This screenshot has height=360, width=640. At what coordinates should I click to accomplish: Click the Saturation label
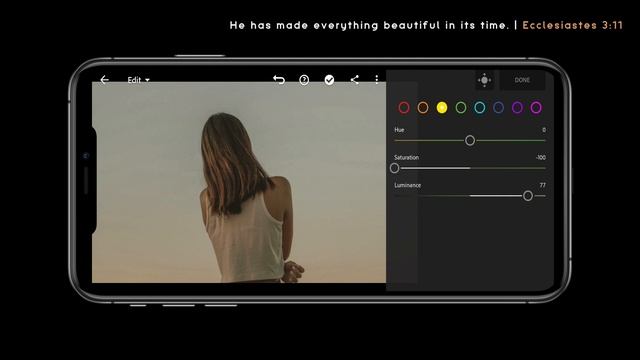[x=407, y=158]
